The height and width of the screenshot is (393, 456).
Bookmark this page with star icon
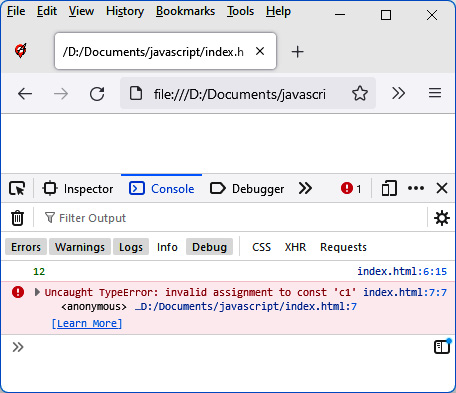(x=360, y=93)
